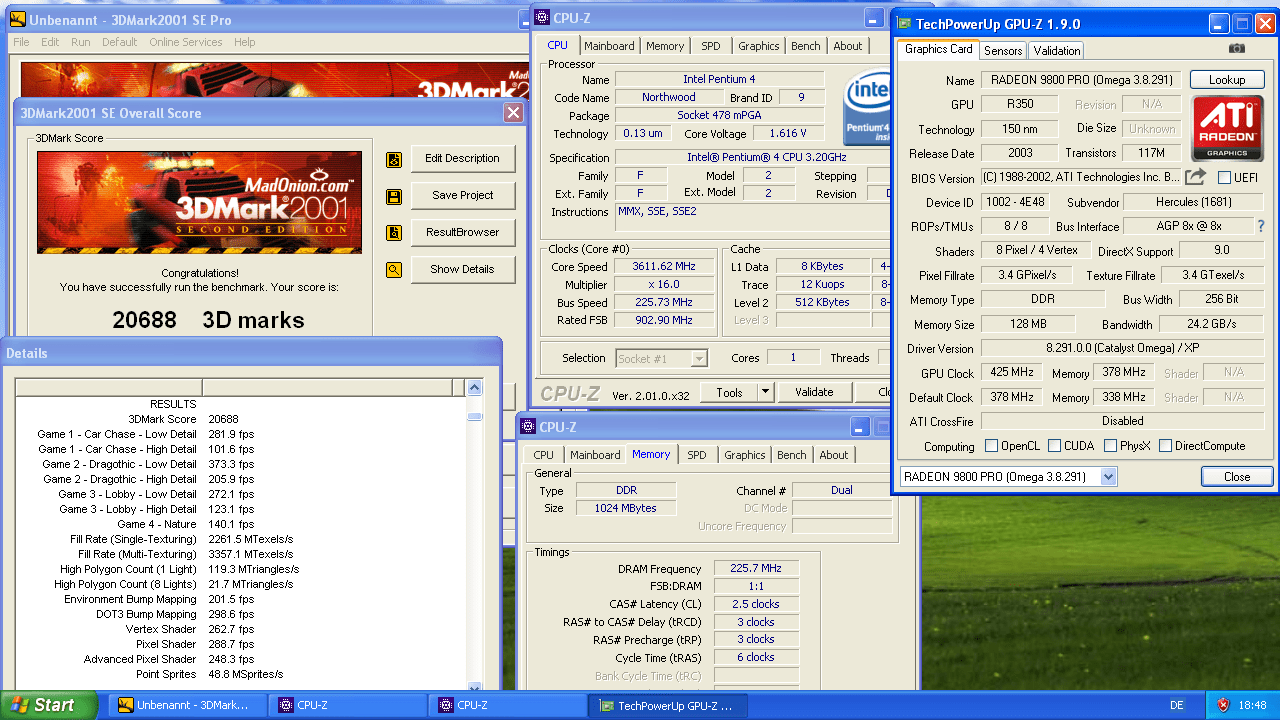Open the Online Services menu

(186, 42)
